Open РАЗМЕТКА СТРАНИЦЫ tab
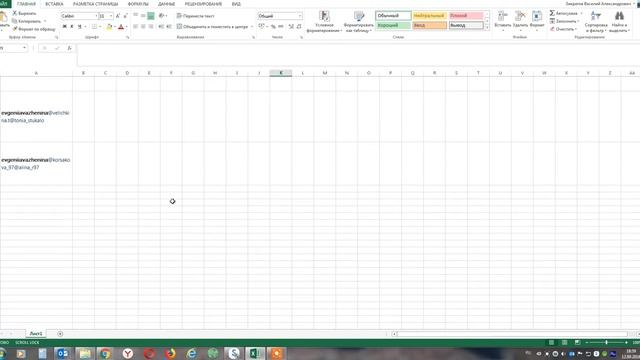This screenshot has height=360, width=640. pyautogui.click(x=96, y=4)
